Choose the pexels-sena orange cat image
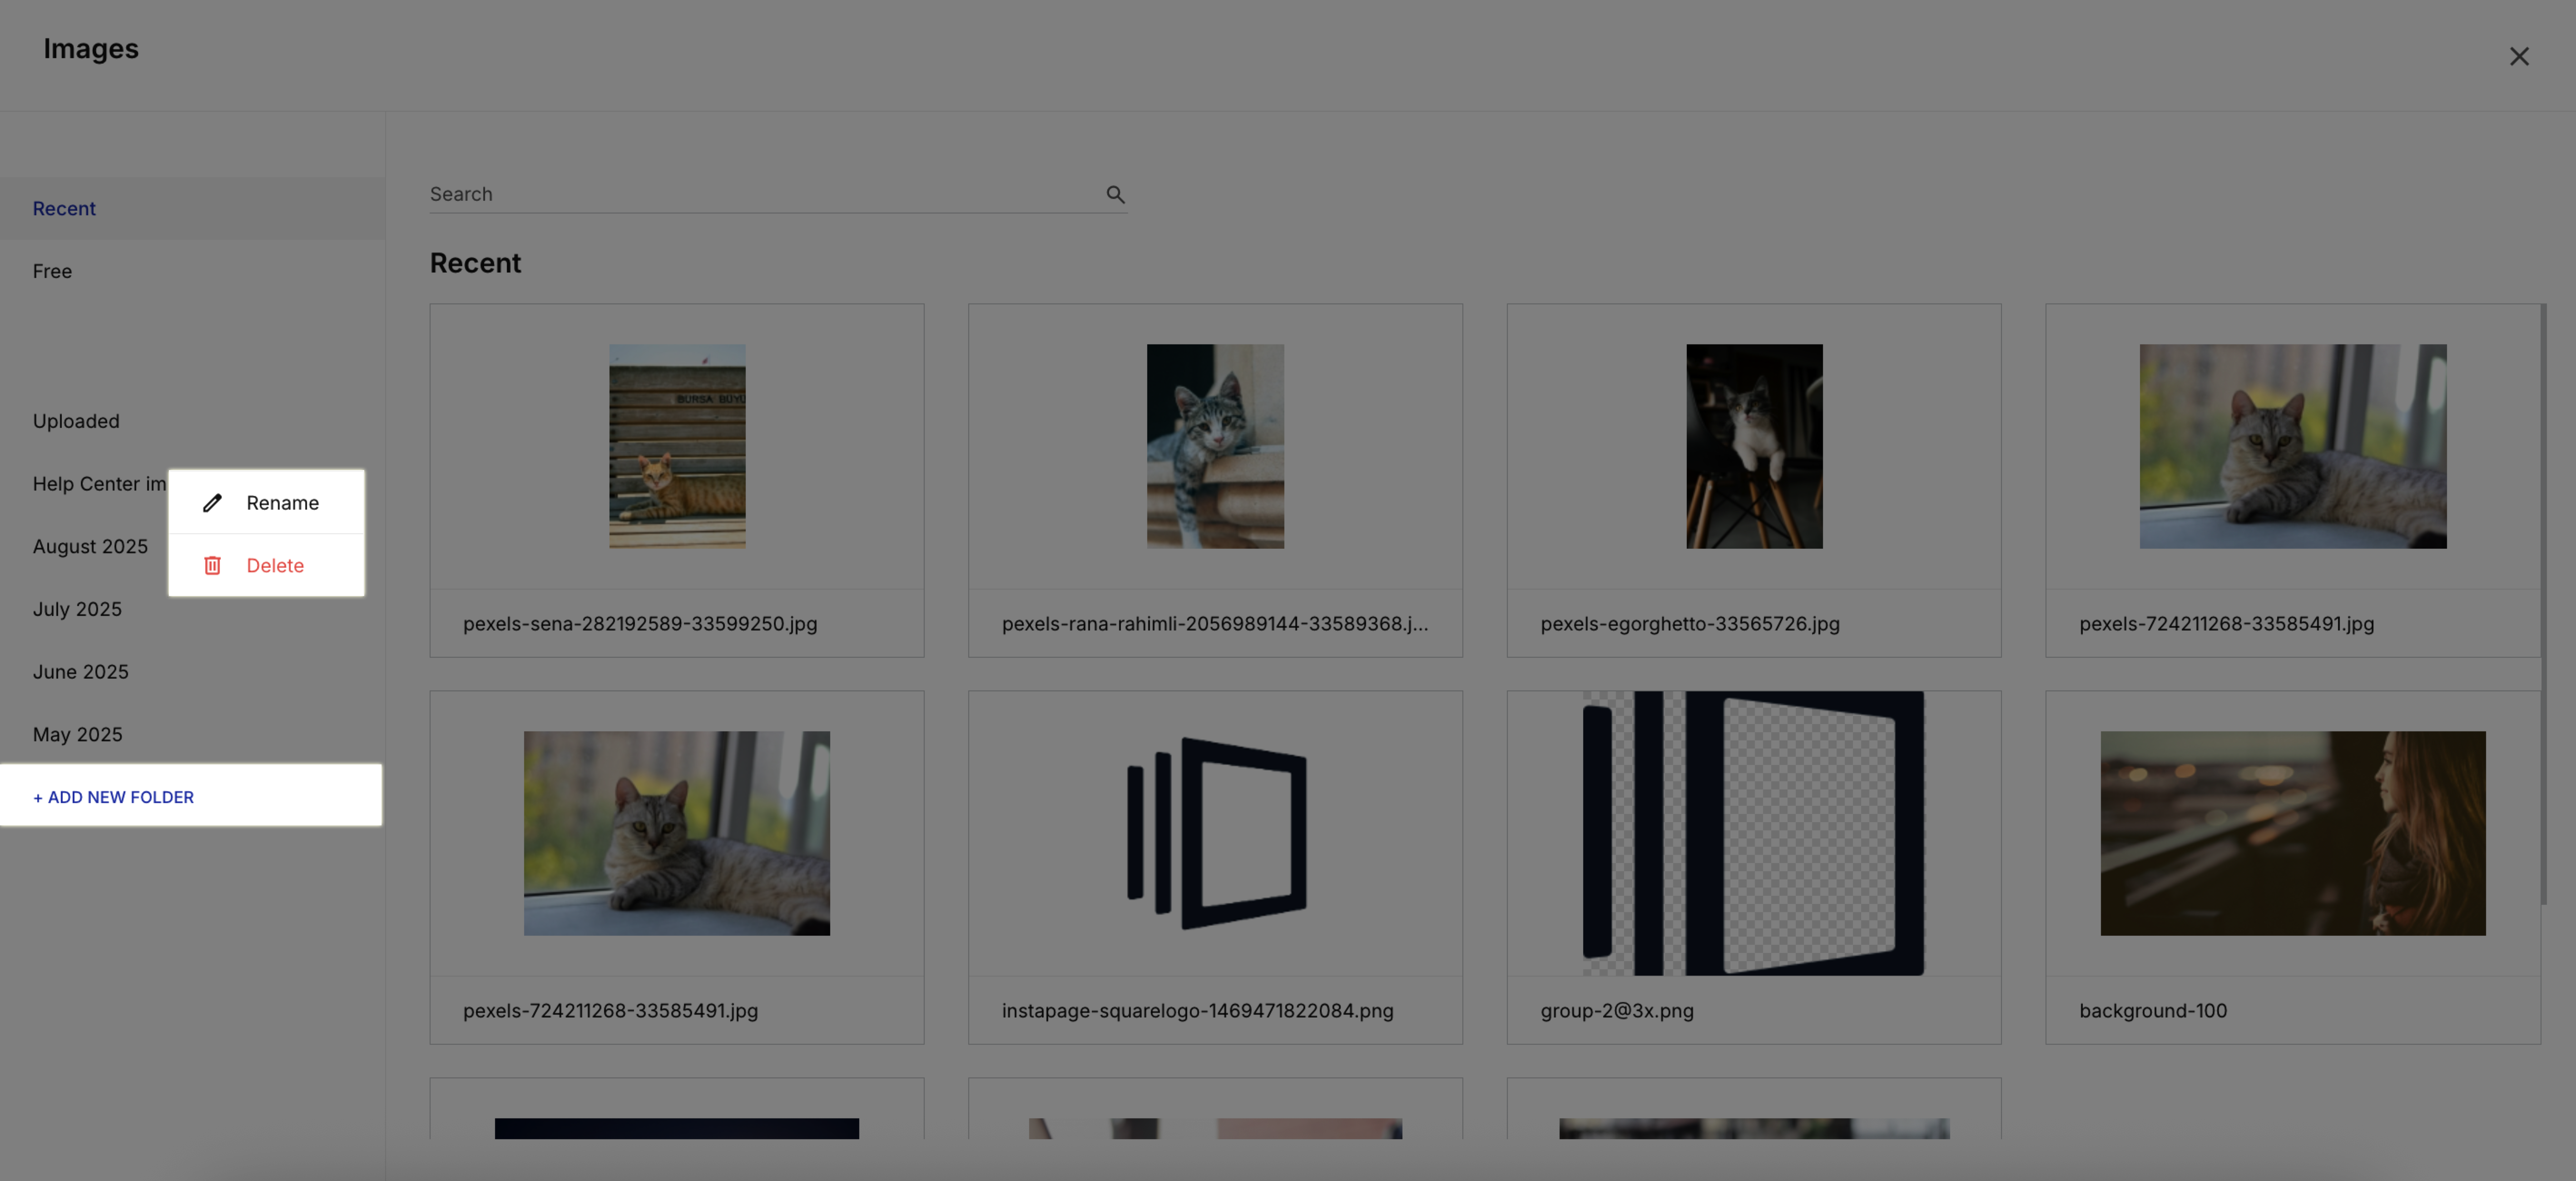This screenshot has height=1181, width=2576. (677, 446)
